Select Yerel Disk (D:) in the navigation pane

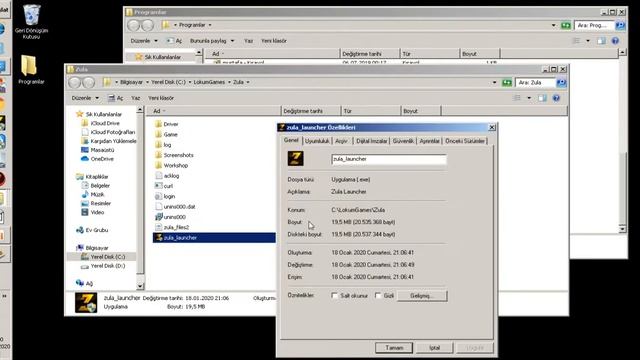tap(103, 266)
